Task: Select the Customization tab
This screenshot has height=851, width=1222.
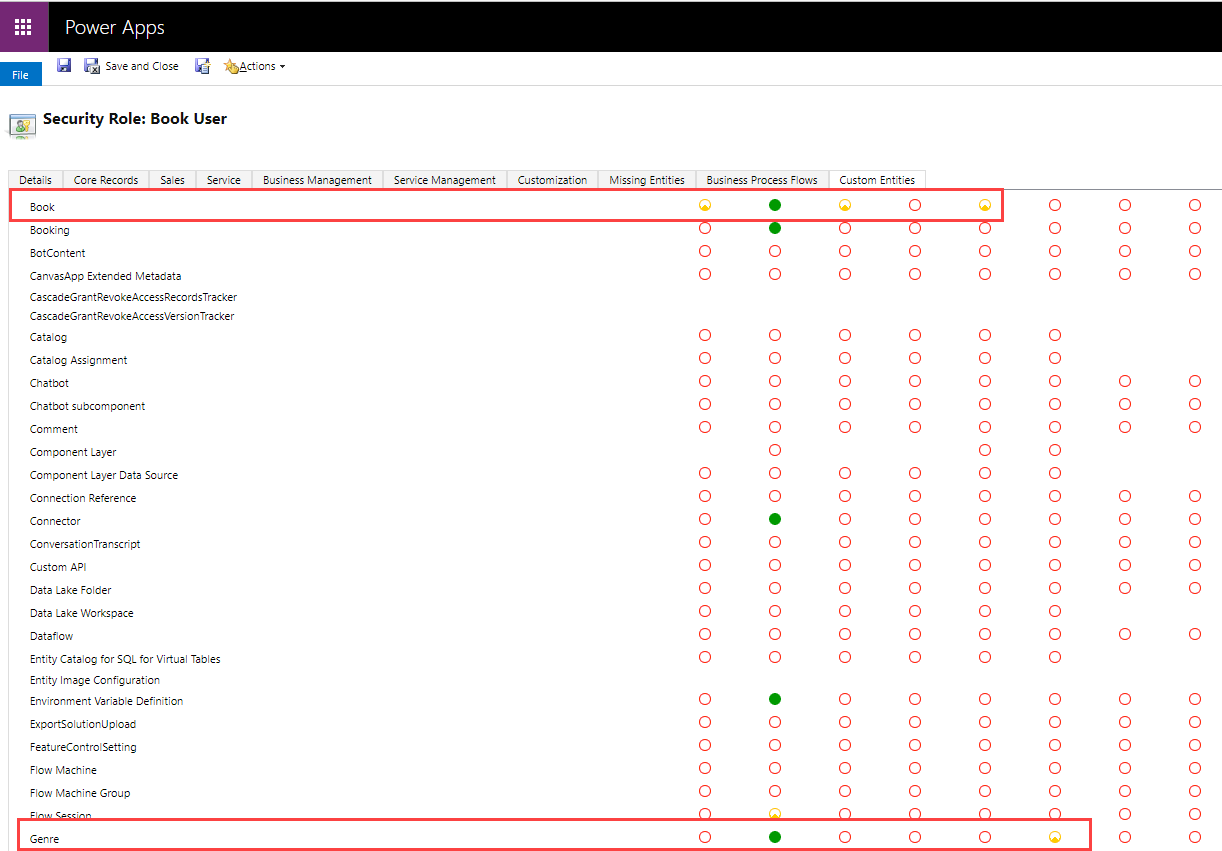Action: tap(552, 180)
